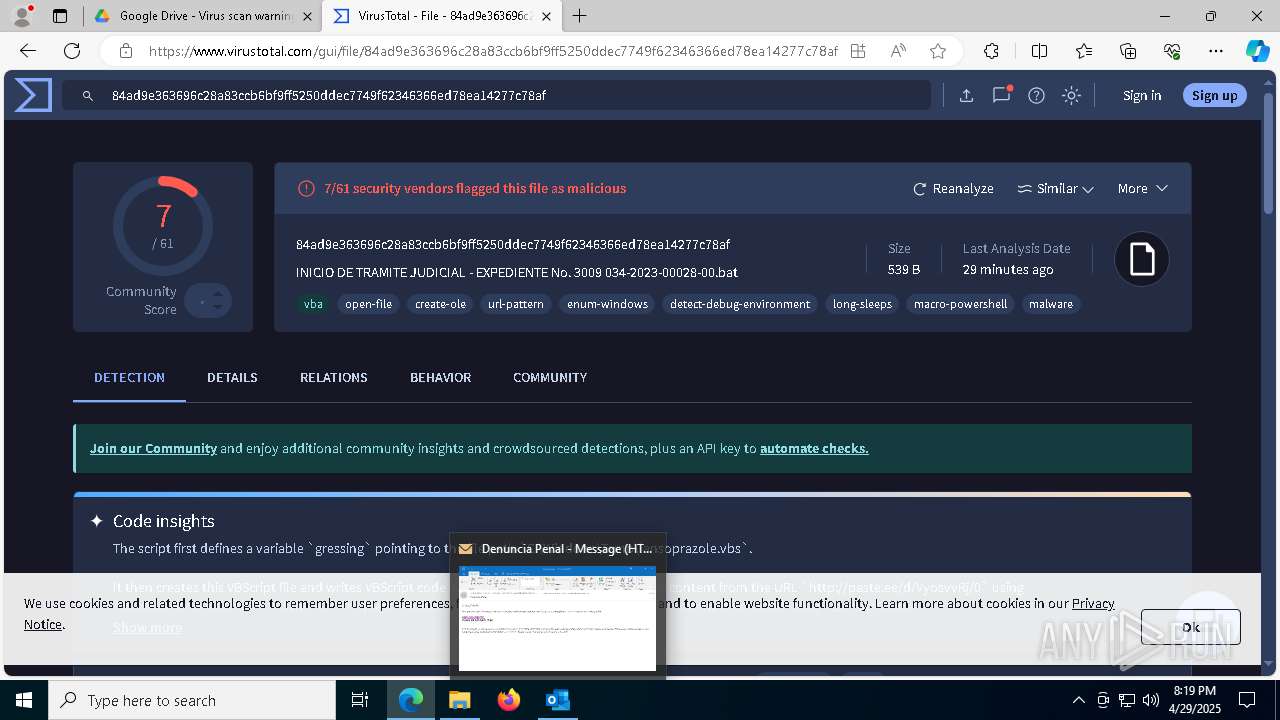Expand the Similar dropdown
The height and width of the screenshot is (720, 1280).
point(1055,188)
